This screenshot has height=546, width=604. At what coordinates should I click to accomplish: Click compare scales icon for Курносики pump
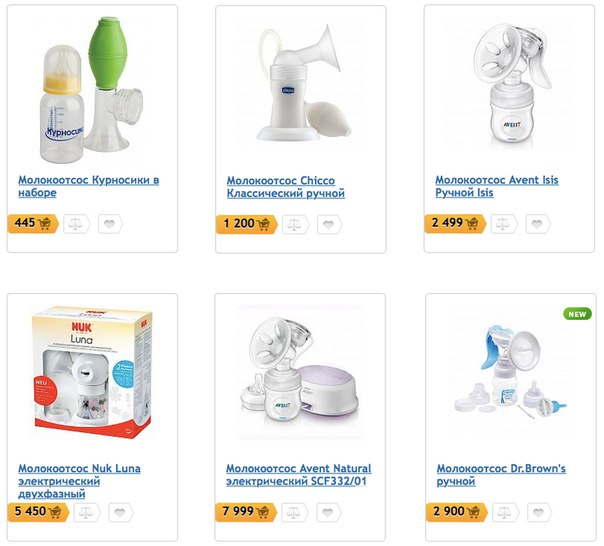coord(76,224)
